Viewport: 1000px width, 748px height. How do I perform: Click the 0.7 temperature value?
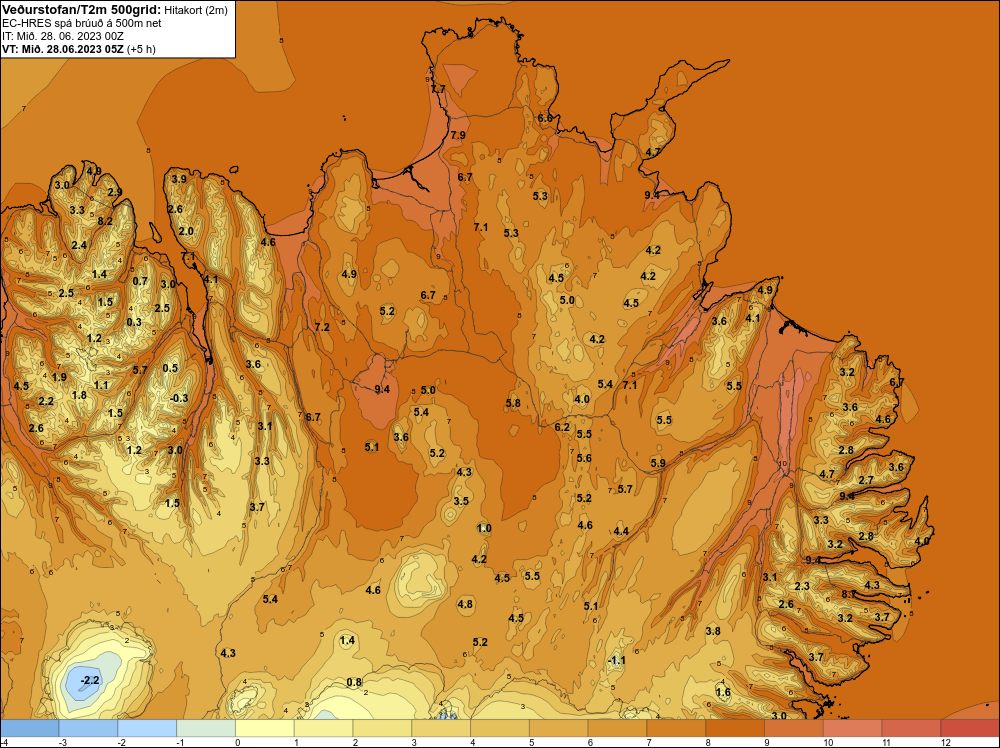point(140,281)
